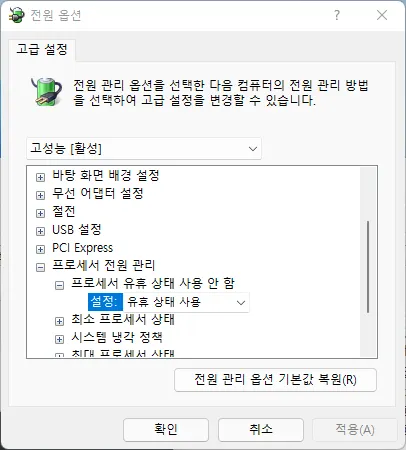
Task: Click the question mark help button
Action: point(337,15)
